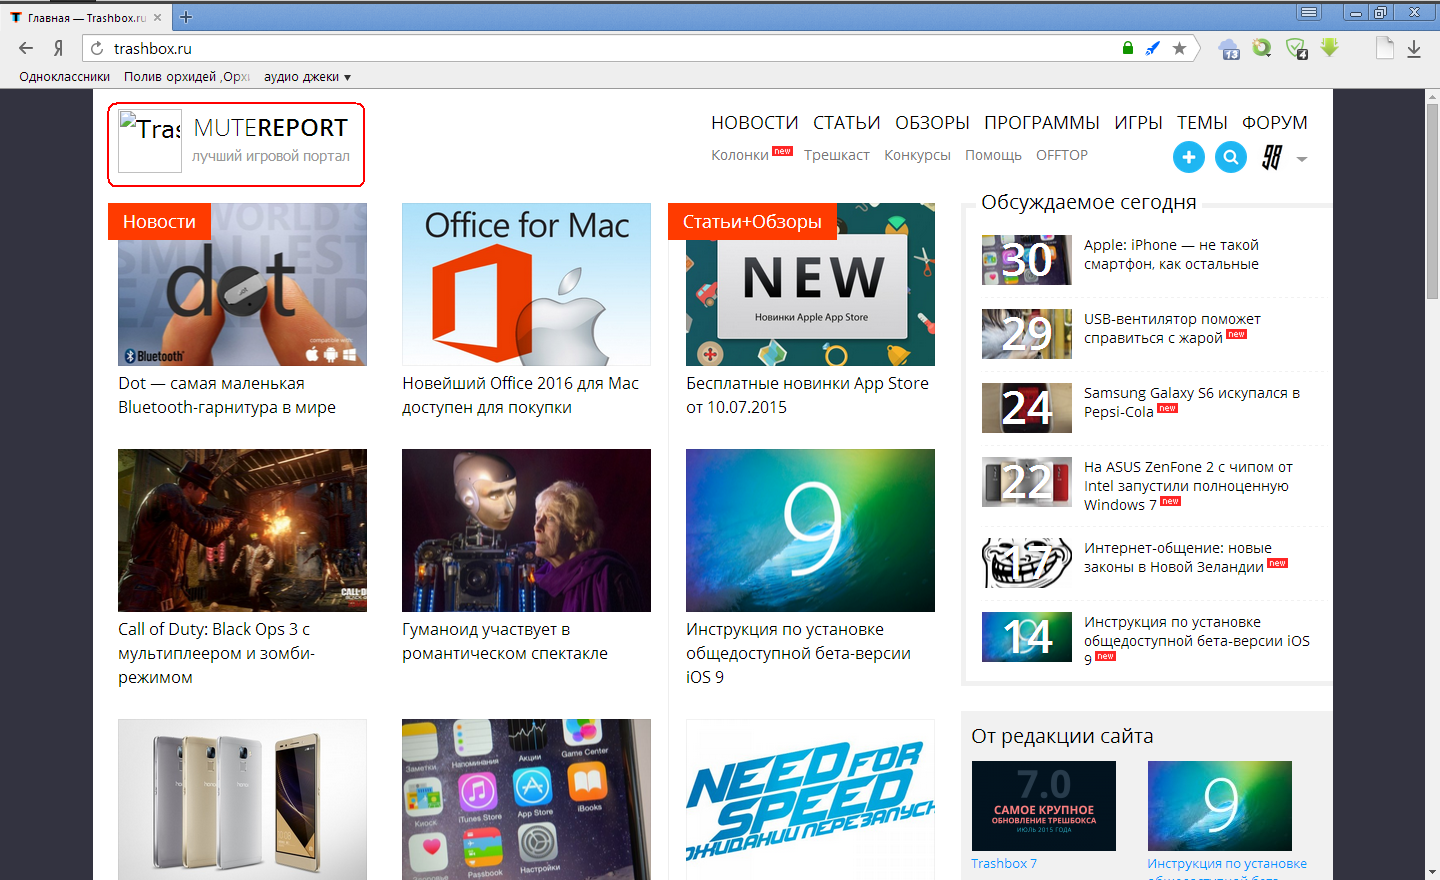Click the page vertical scrollbar thumb

(1432, 200)
